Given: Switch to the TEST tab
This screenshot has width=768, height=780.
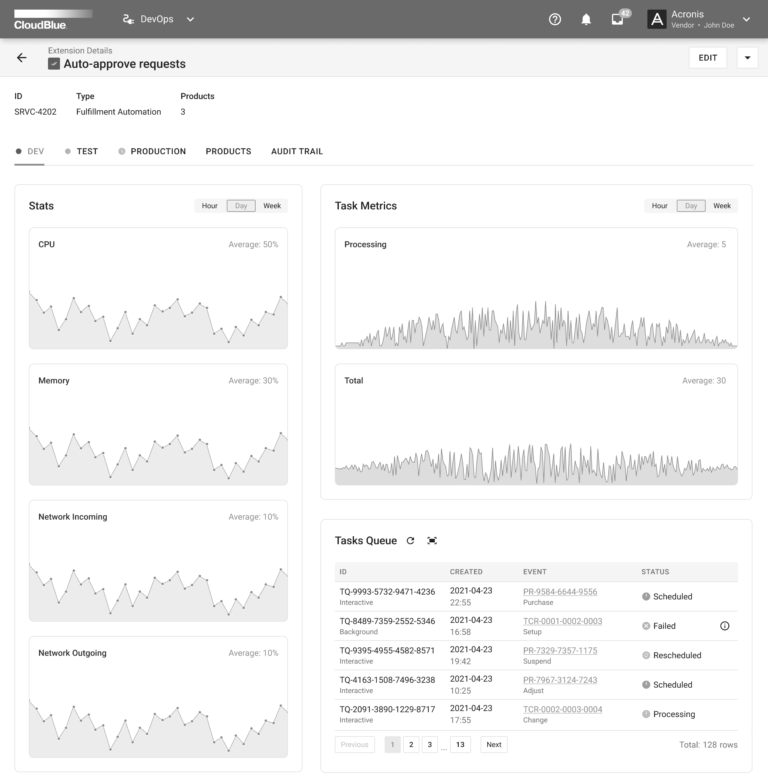Looking at the screenshot, I should [82, 151].
